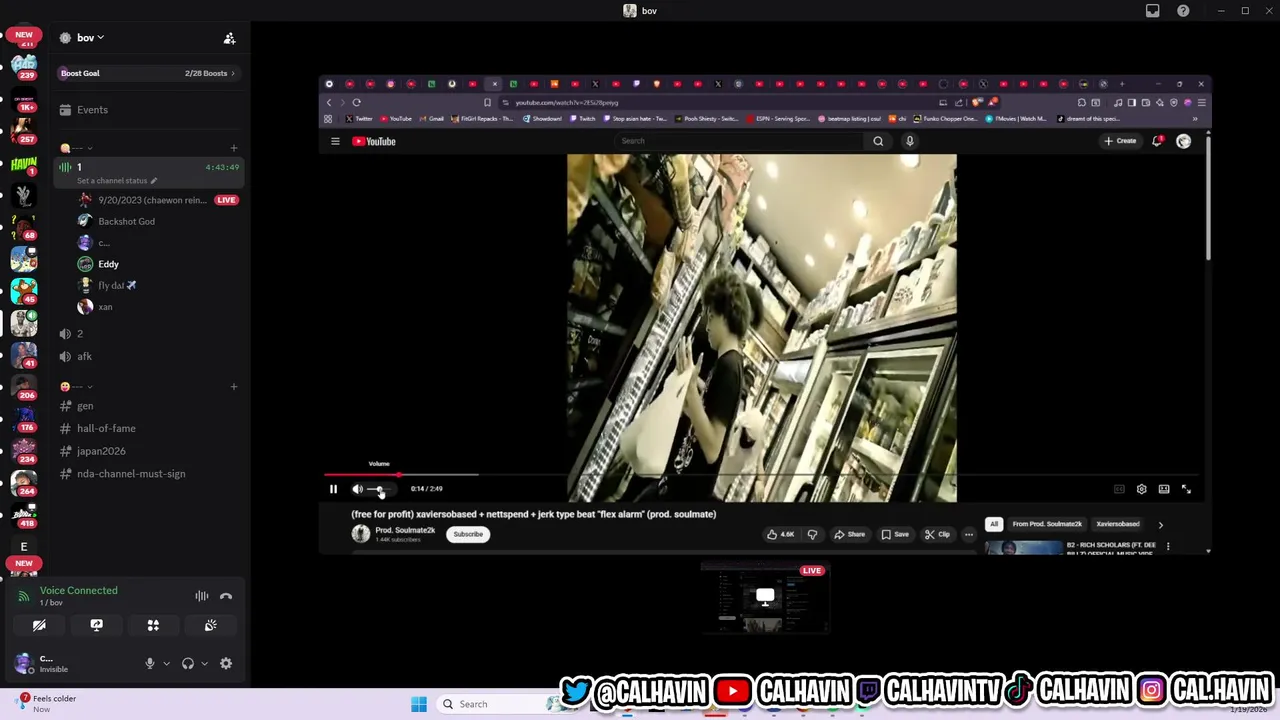Open the Discord help icon in the title bar

point(1183,11)
